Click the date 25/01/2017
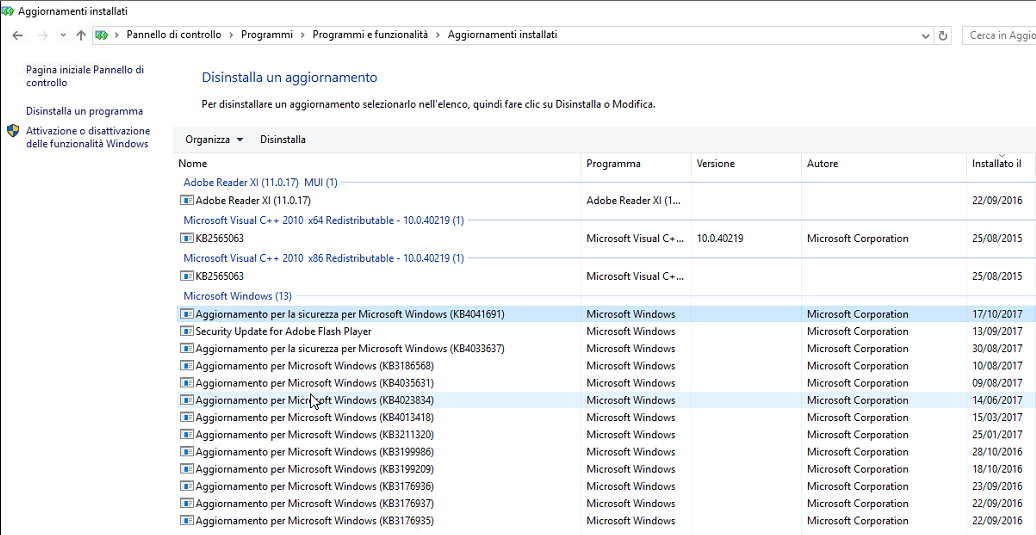 point(997,435)
